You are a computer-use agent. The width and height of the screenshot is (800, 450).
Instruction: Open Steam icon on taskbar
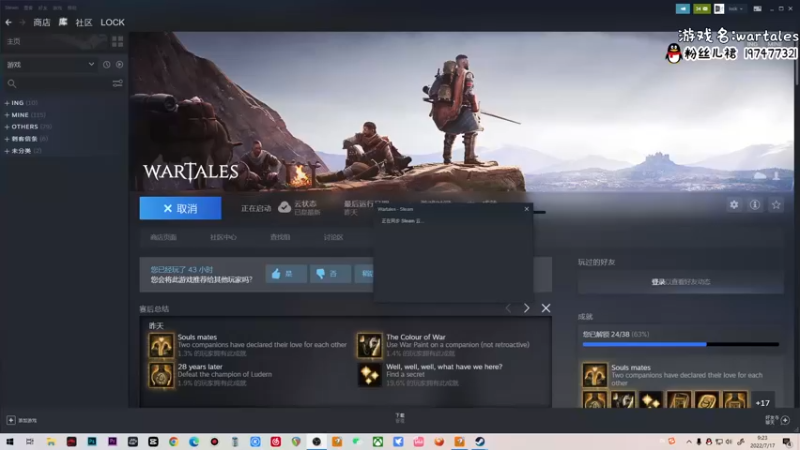480,441
